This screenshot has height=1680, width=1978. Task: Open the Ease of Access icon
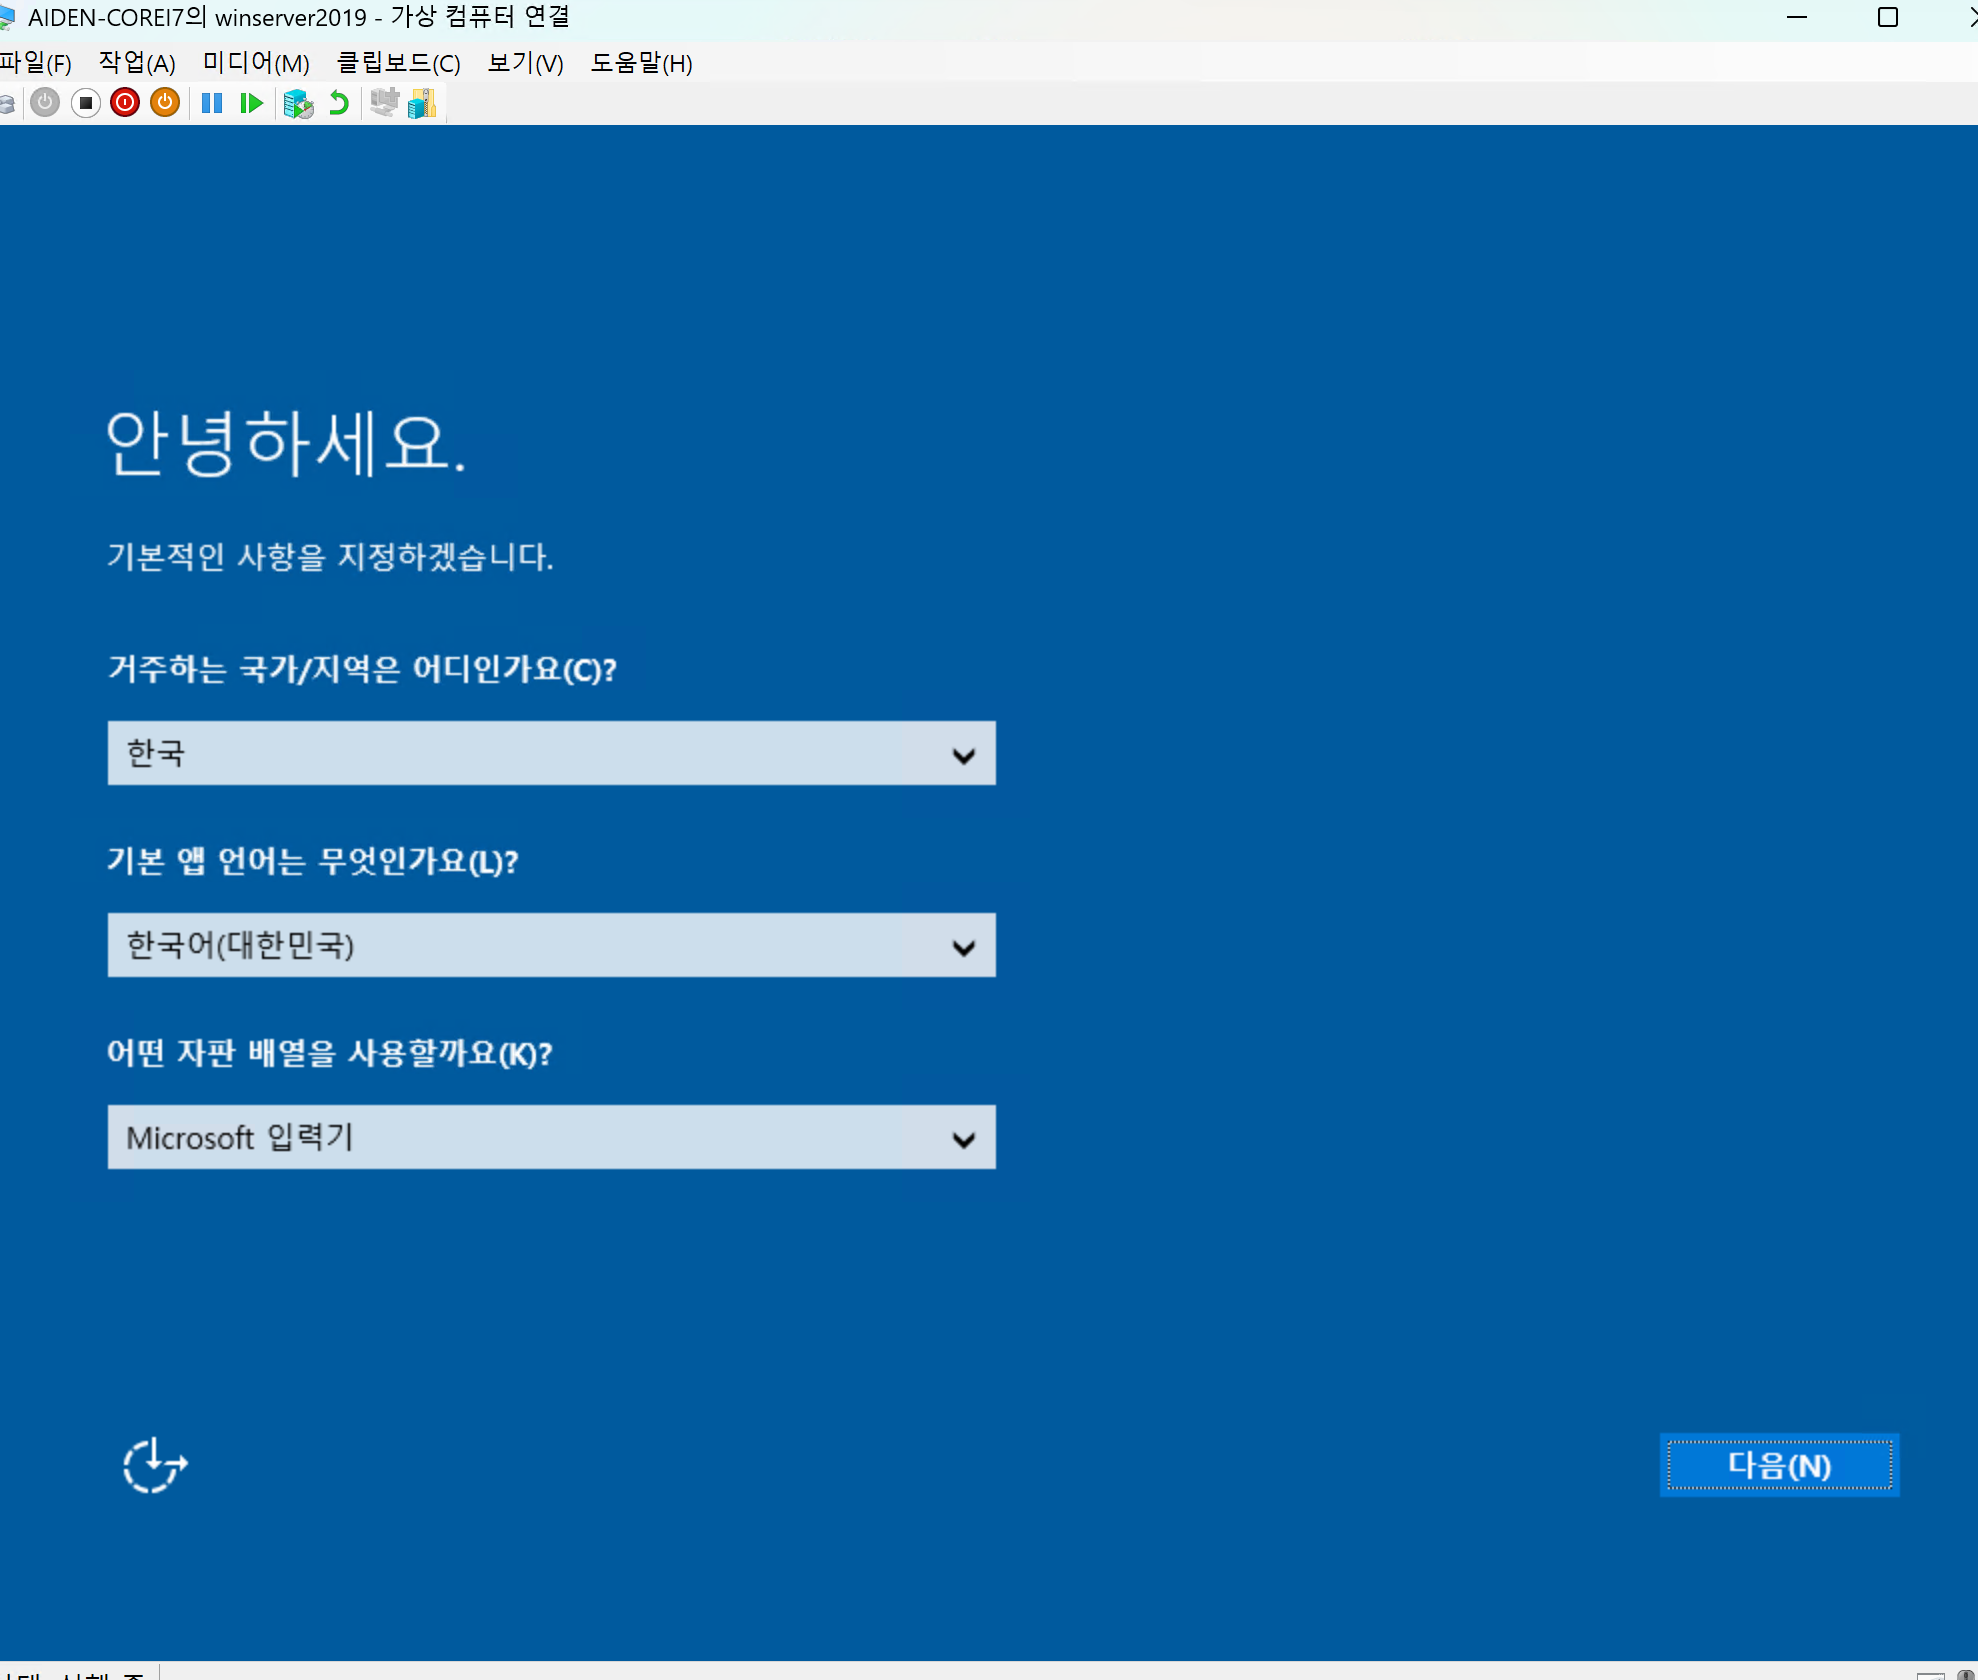[155, 1465]
